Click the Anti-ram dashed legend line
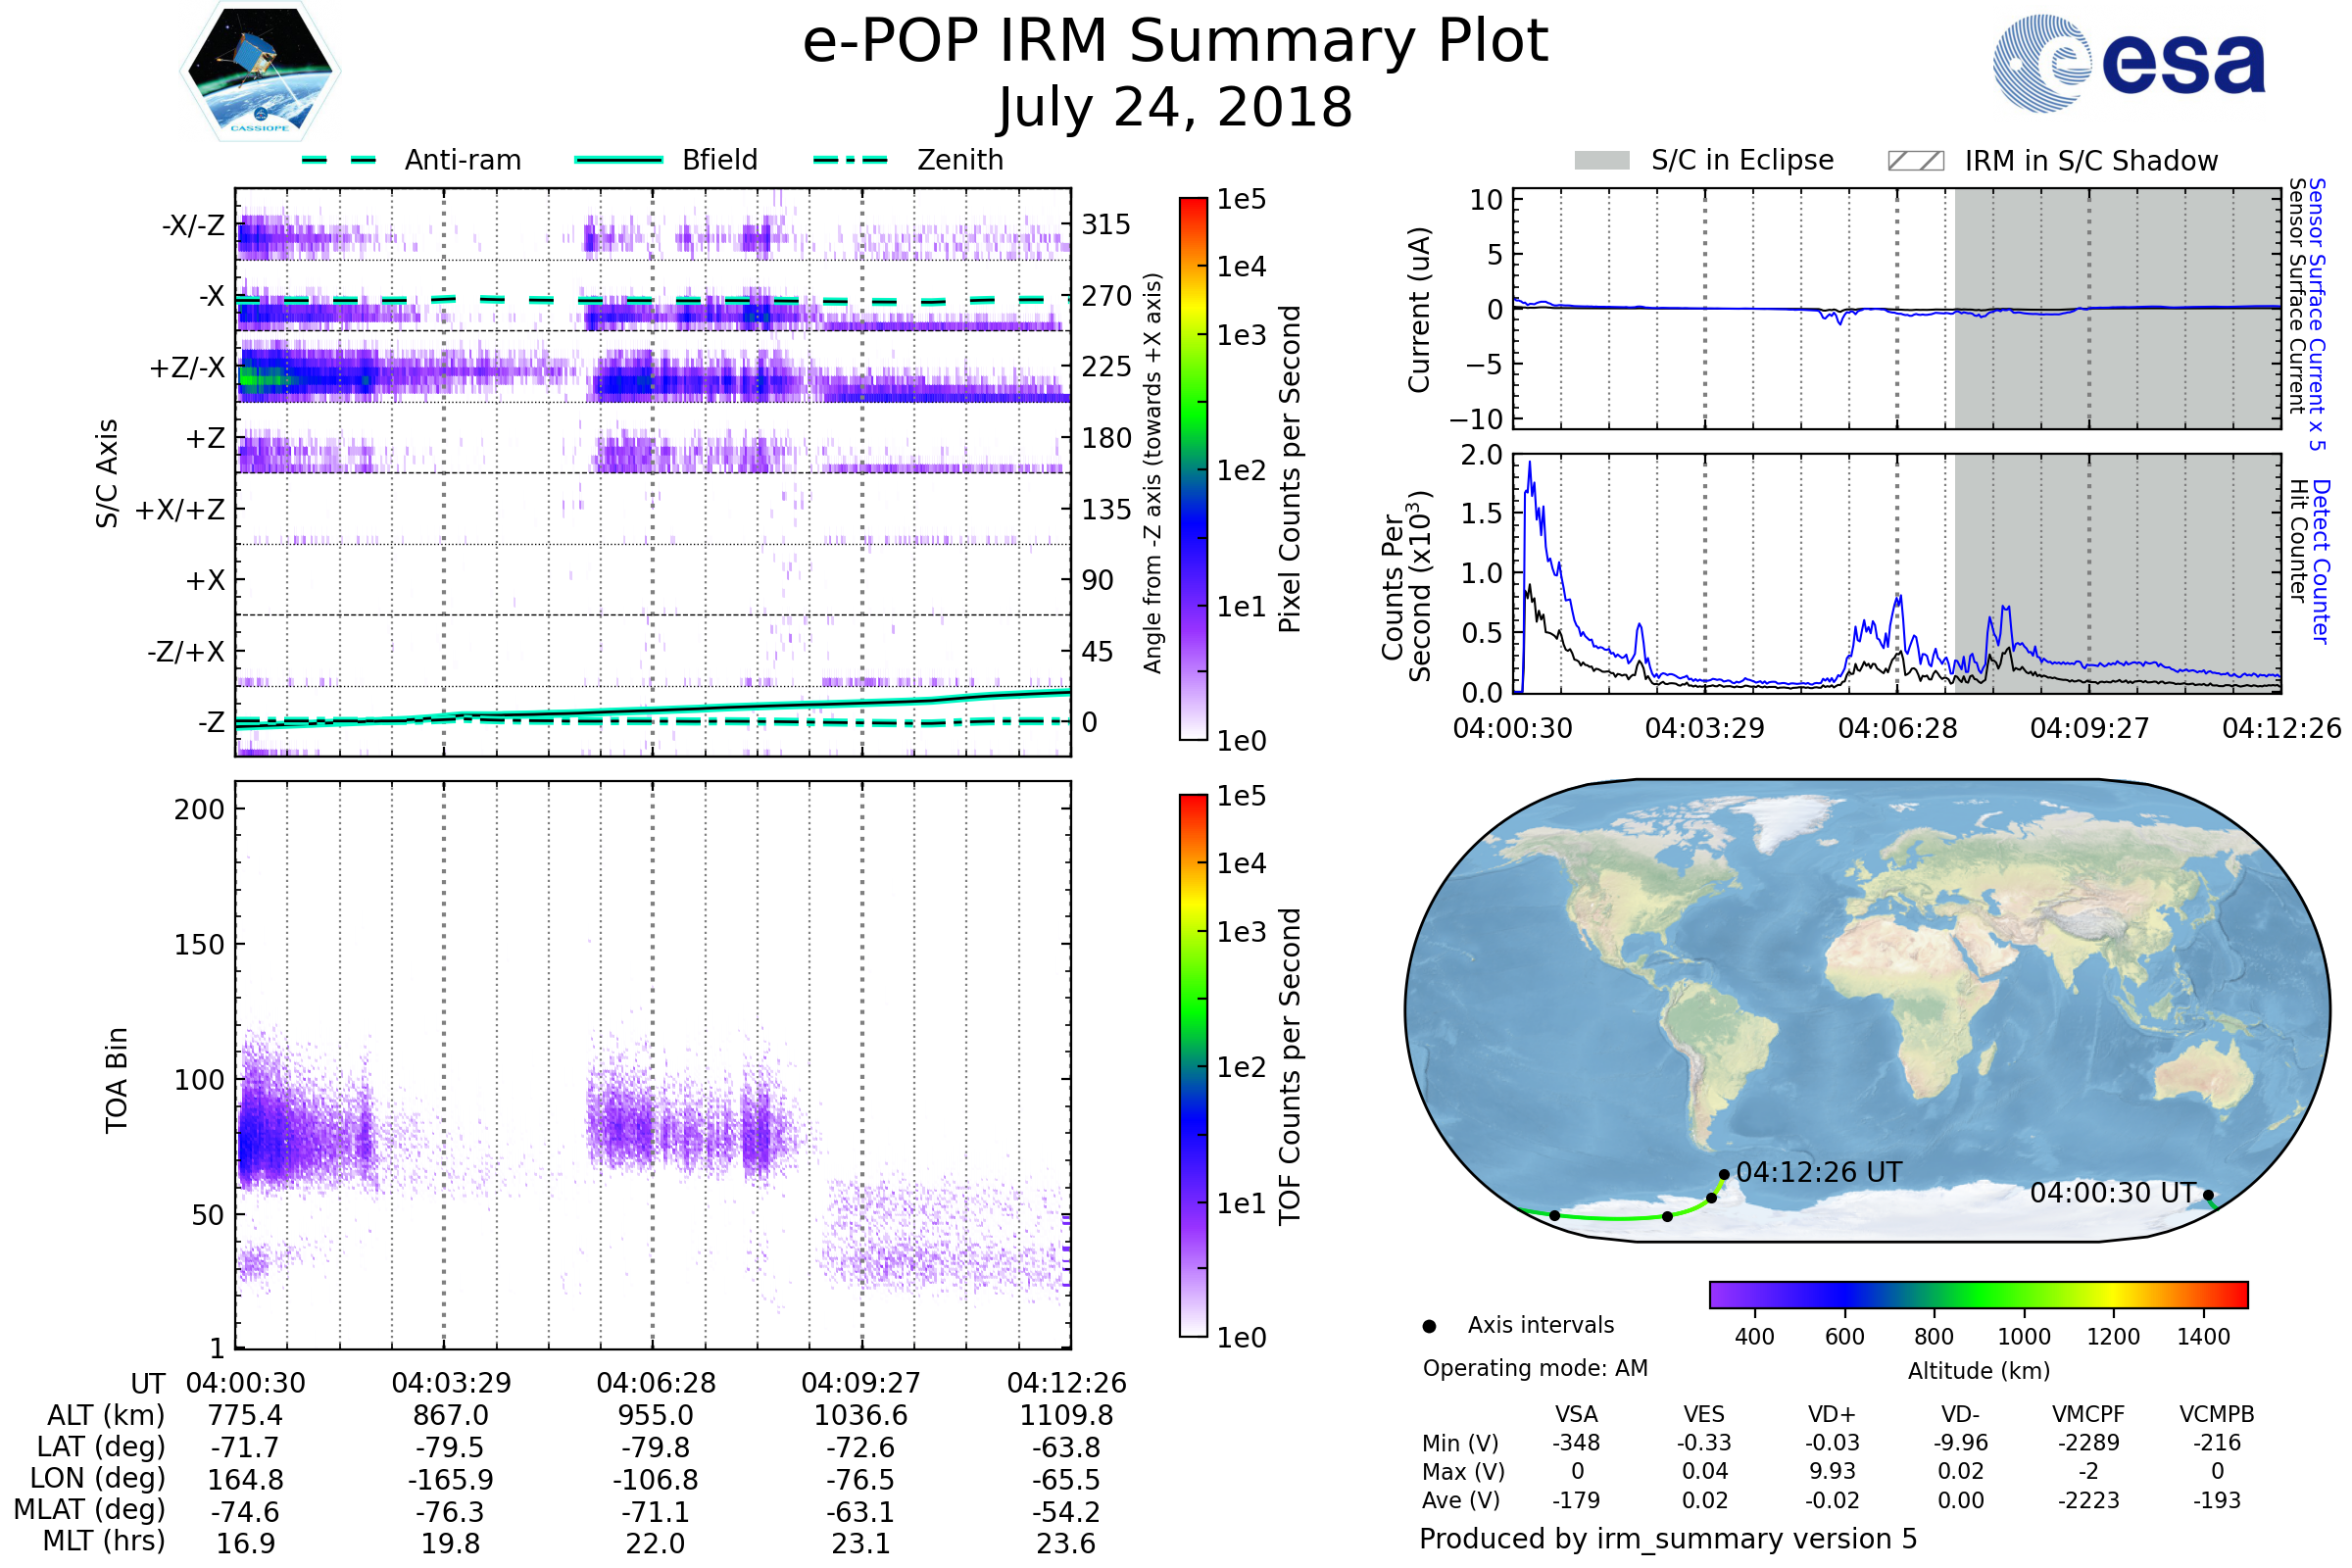This screenshot has width=2352, height=1568. coord(339,160)
